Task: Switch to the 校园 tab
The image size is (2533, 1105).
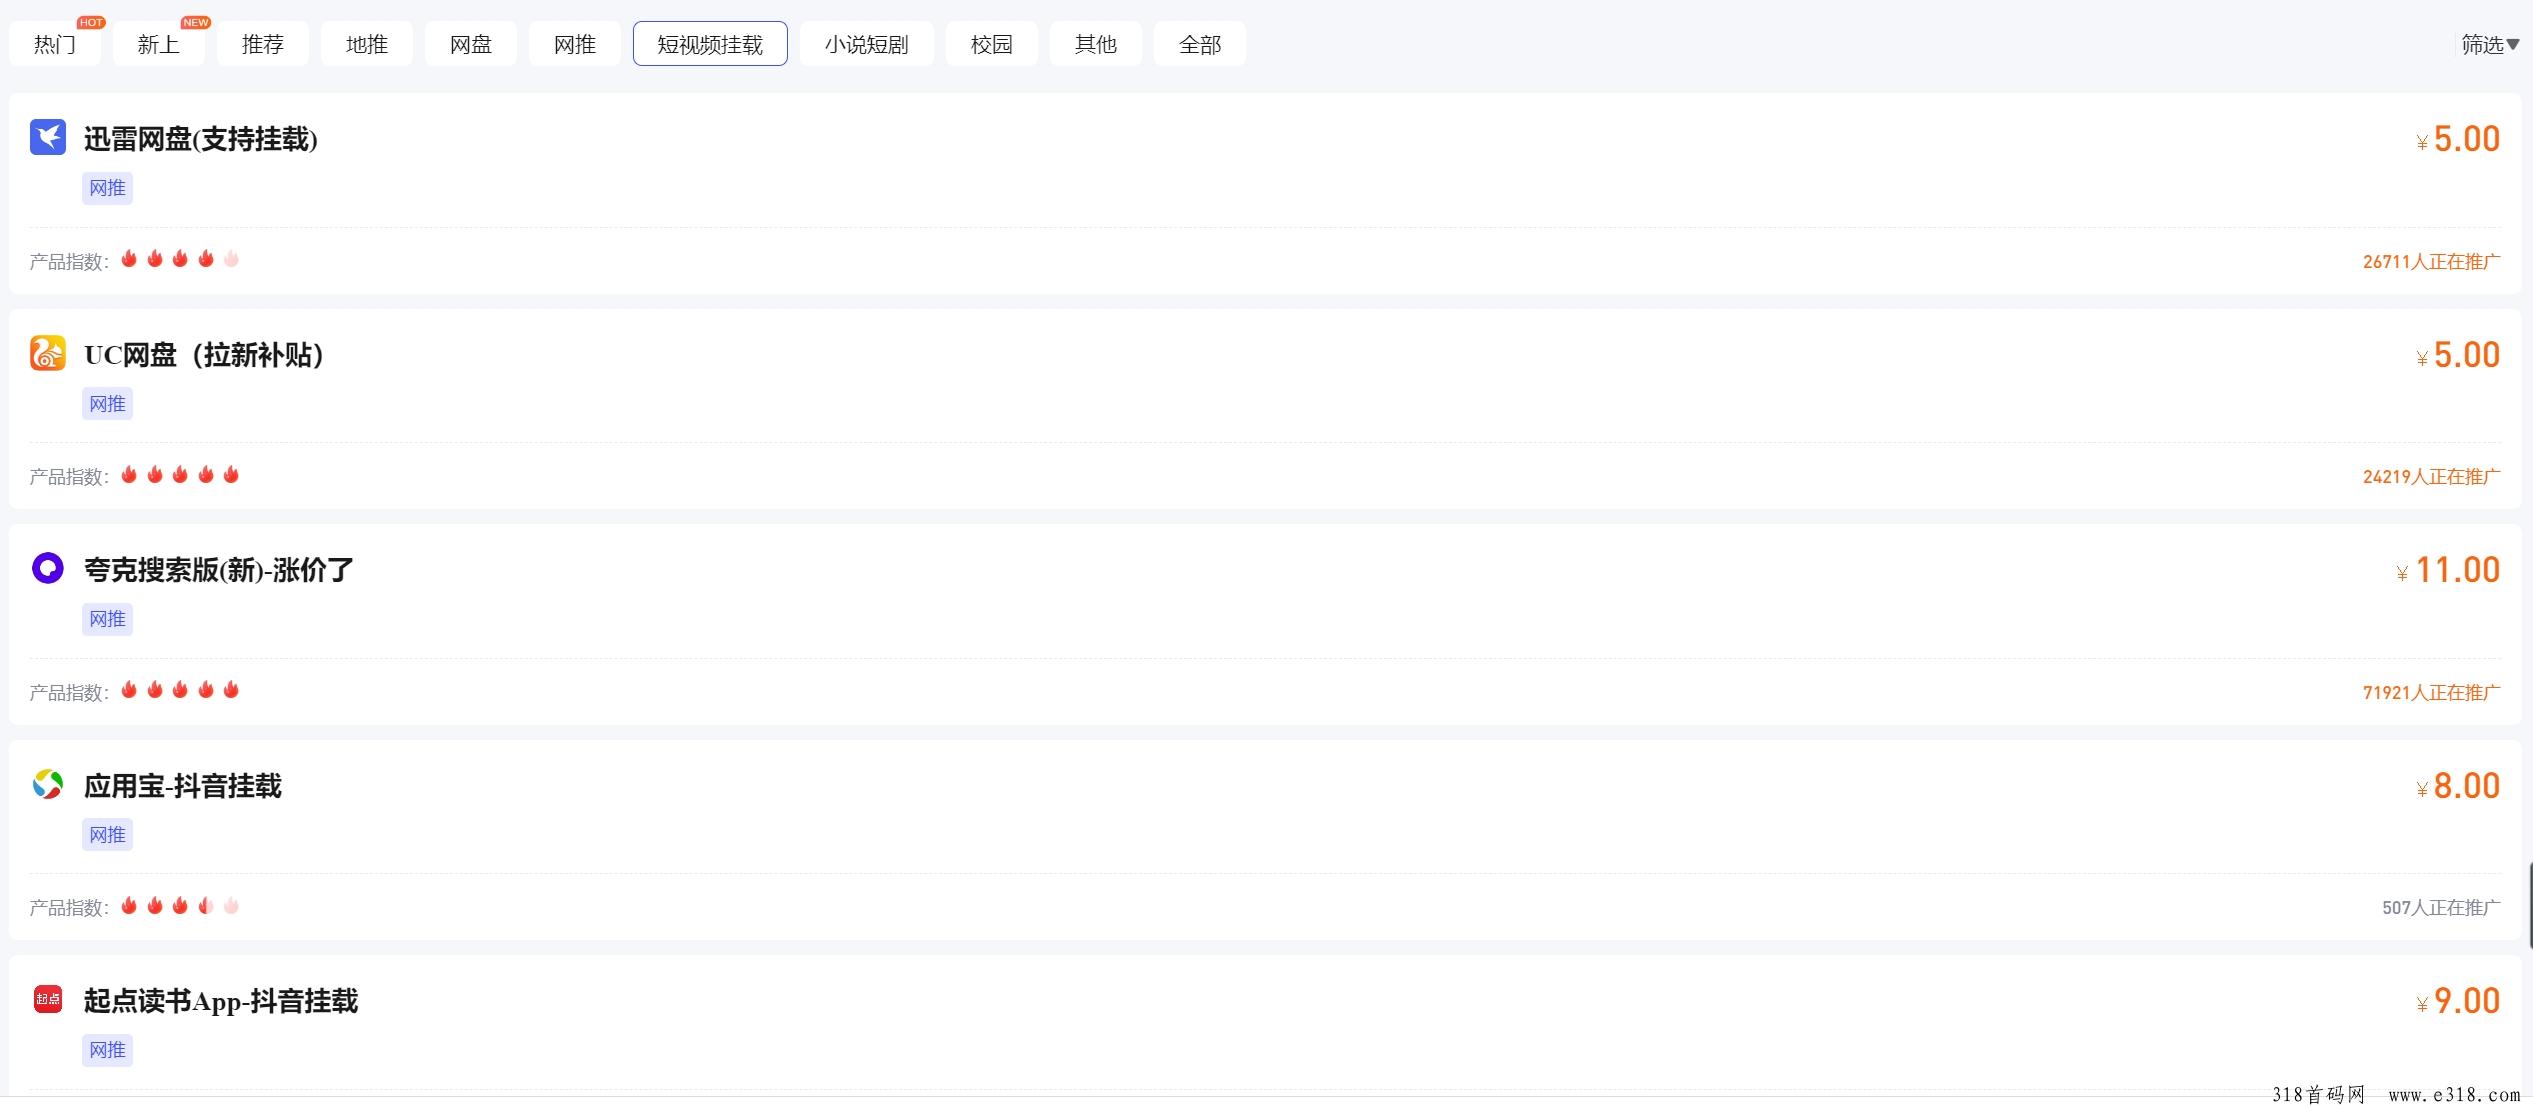Action: 992,44
